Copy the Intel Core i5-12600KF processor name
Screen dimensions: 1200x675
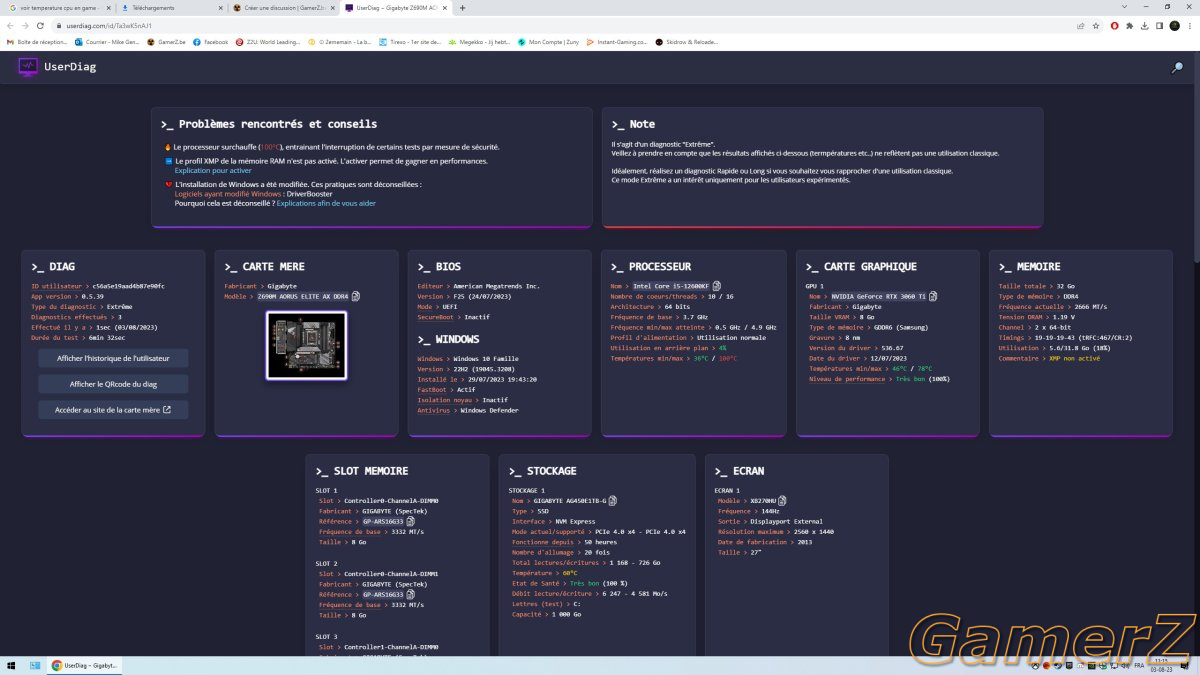[x=717, y=286]
